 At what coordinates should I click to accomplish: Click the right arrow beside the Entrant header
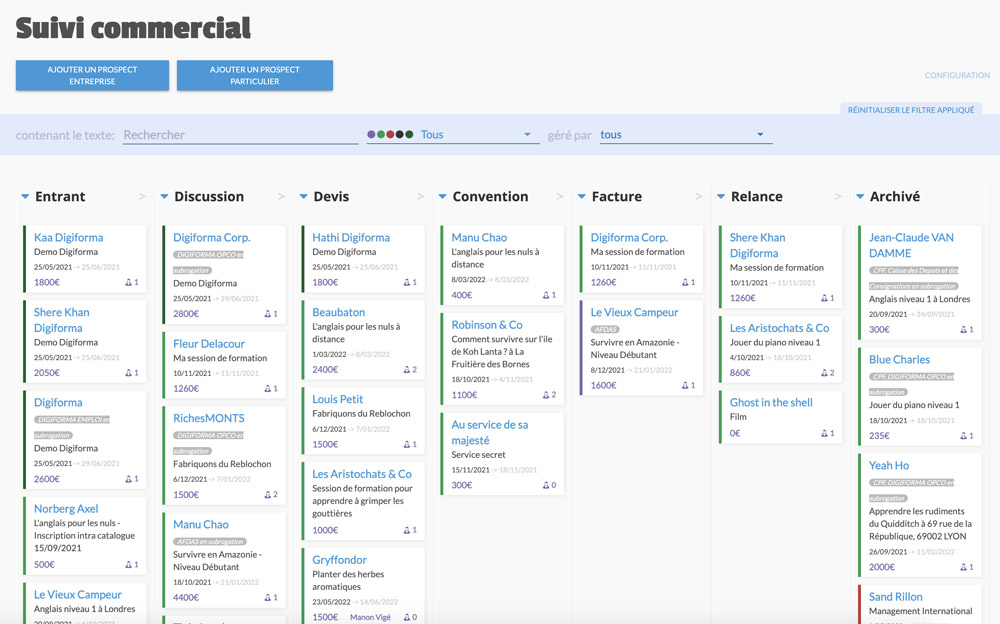pos(142,197)
